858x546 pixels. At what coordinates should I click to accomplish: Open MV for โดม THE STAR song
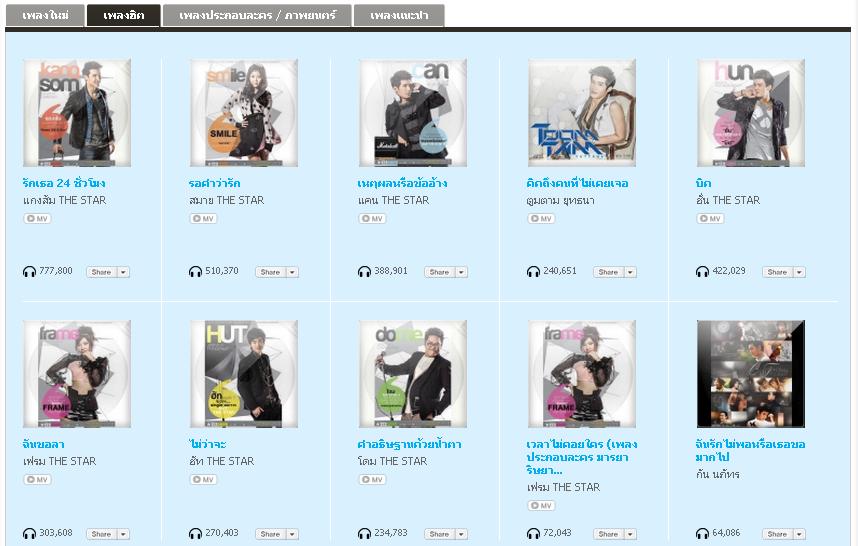[373, 480]
